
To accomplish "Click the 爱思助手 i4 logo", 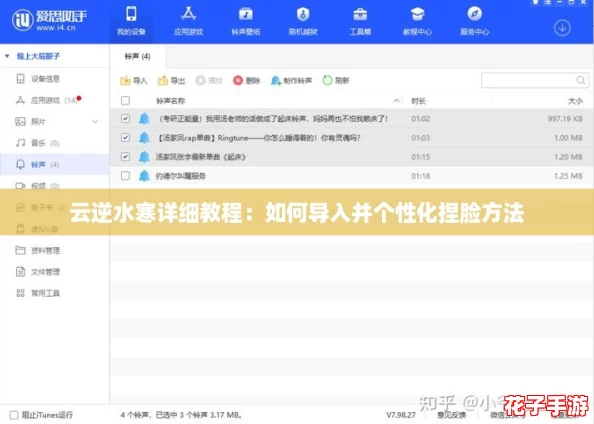I will click(49, 20).
